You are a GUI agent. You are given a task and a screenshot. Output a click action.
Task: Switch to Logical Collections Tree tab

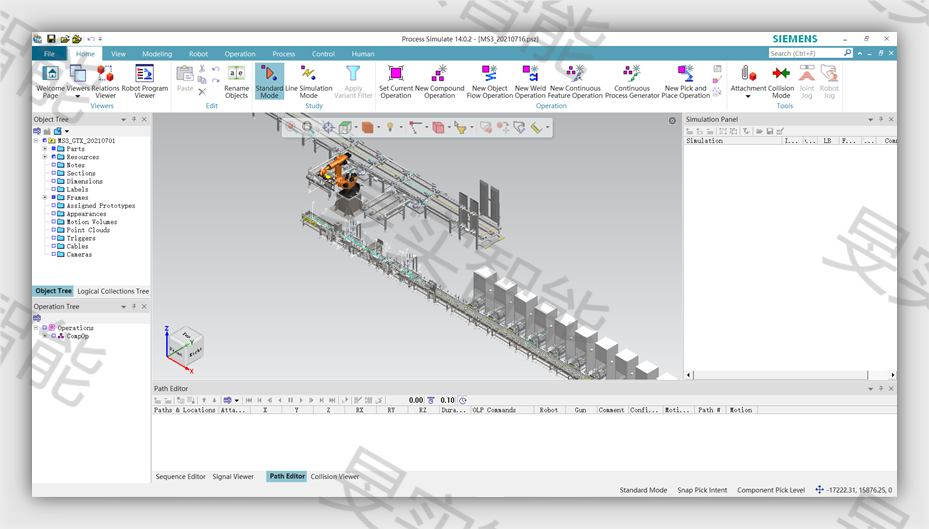tap(113, 292)
